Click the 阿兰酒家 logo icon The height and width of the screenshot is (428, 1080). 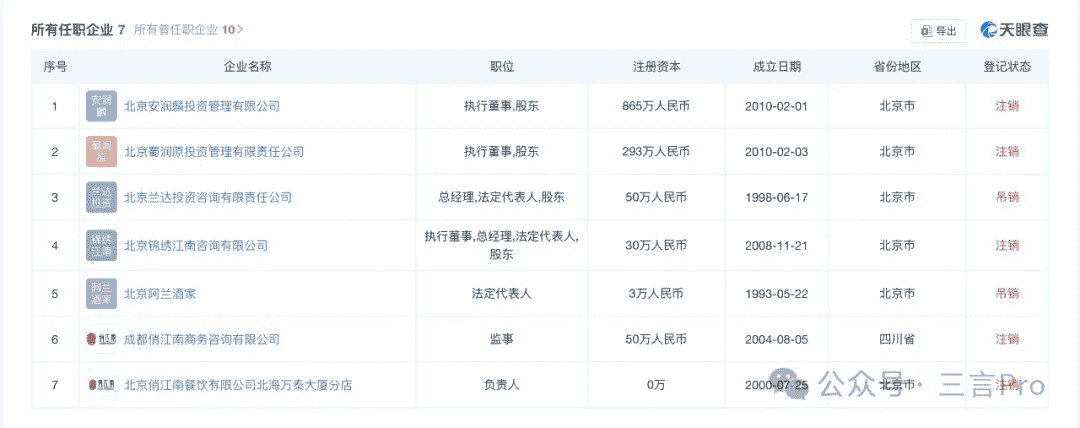[101, 293]
